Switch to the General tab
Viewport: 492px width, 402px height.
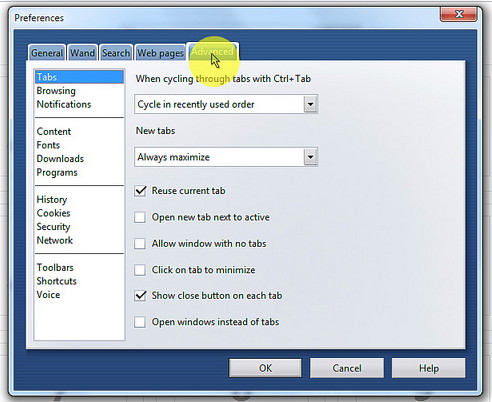click(47, 53)
